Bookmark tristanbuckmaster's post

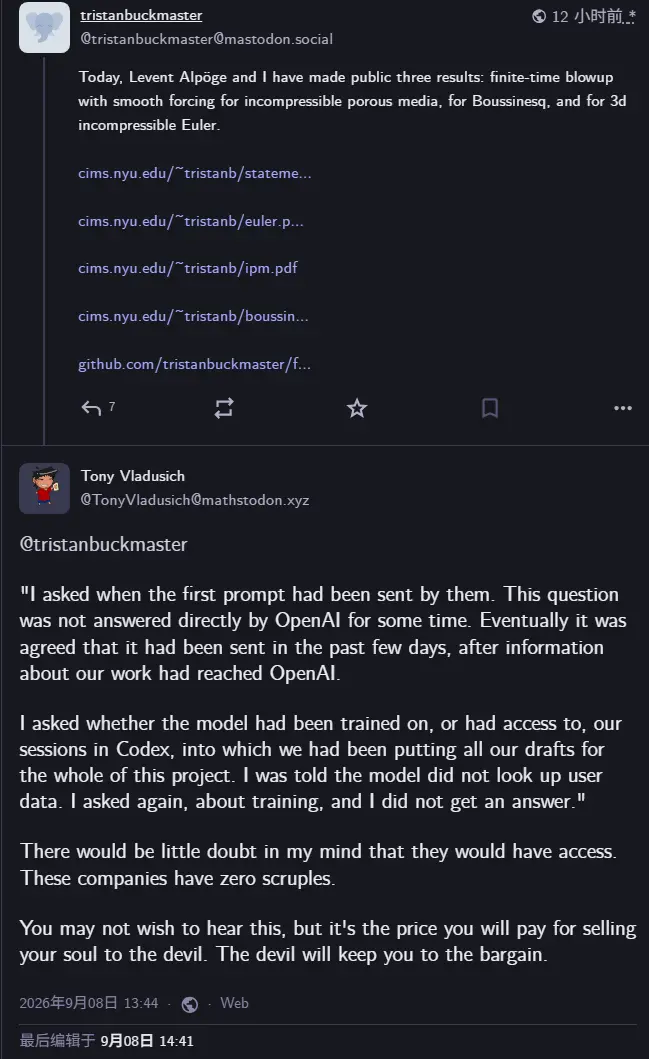(490, 408)
